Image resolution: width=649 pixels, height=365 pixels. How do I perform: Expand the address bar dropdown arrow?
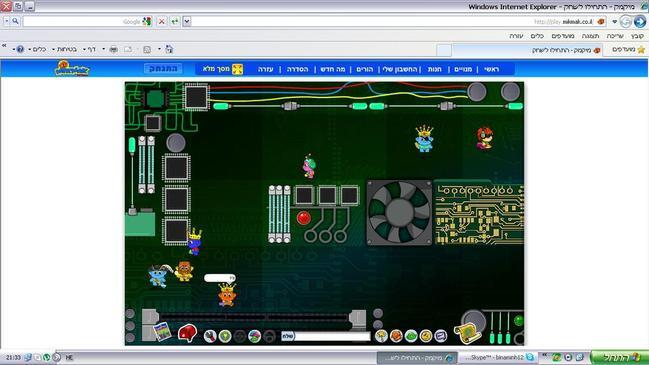(187, 21)
